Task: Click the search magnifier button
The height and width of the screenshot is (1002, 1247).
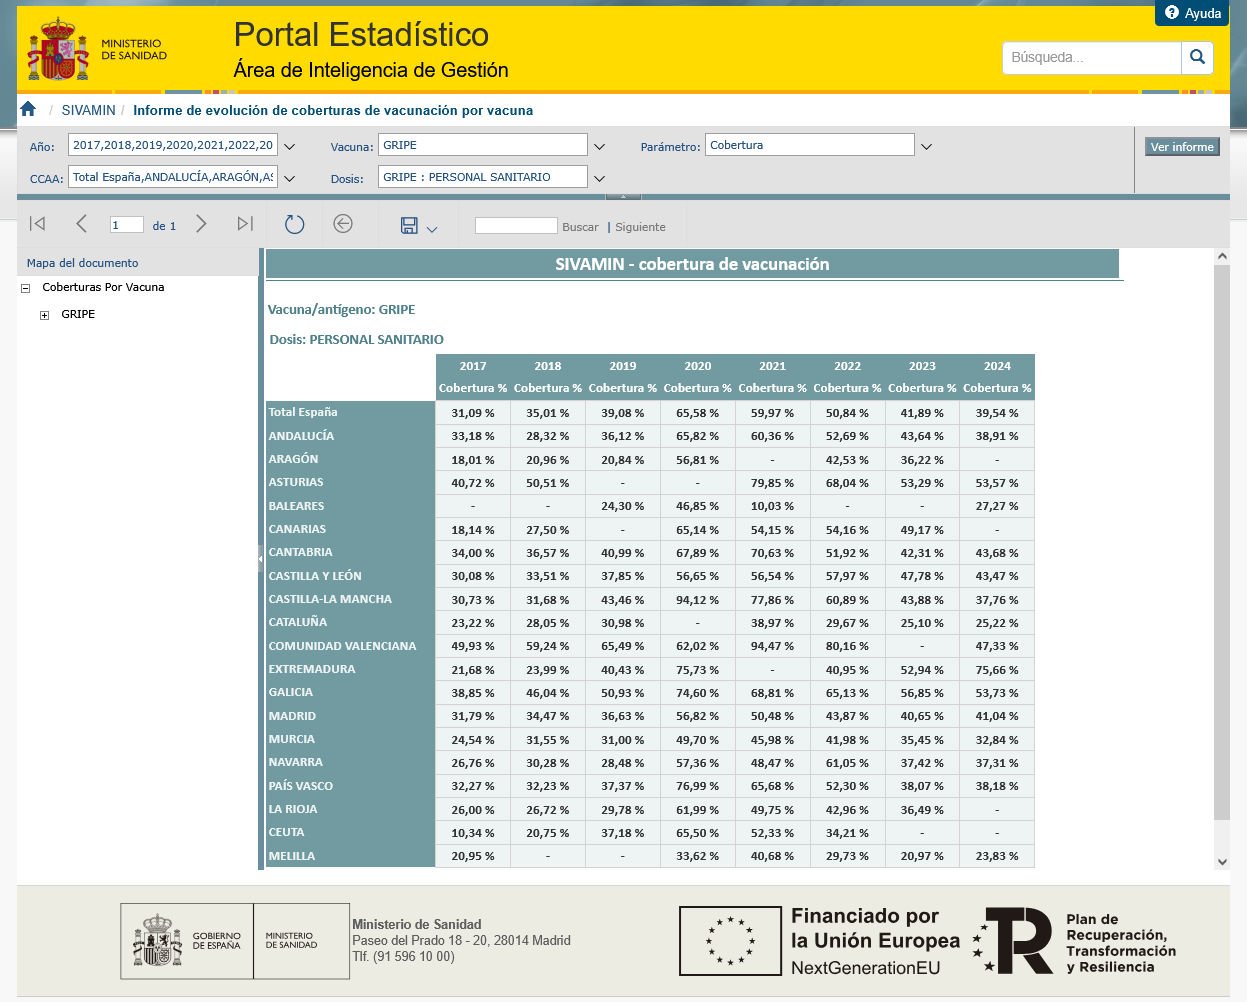Action: tap(1197, 57)
